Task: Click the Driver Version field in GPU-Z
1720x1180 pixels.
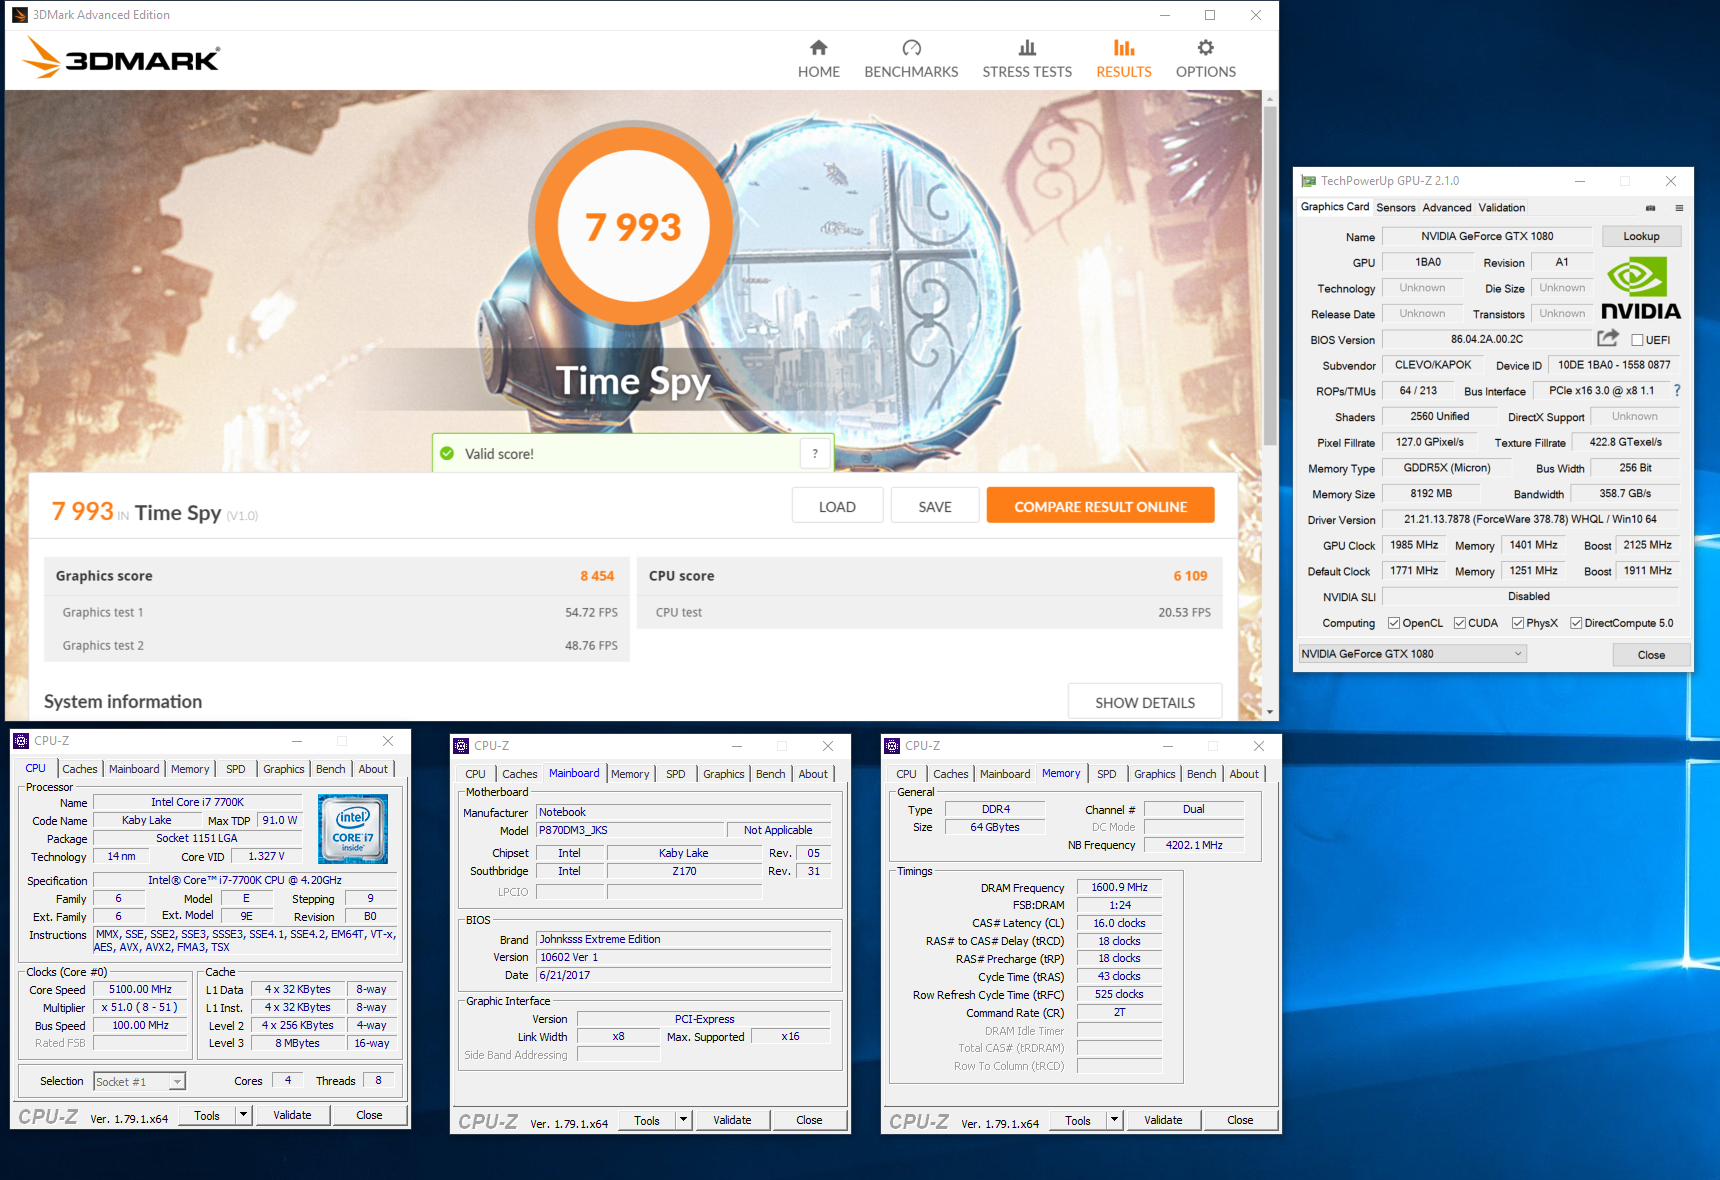Action: coord(1530,519)
